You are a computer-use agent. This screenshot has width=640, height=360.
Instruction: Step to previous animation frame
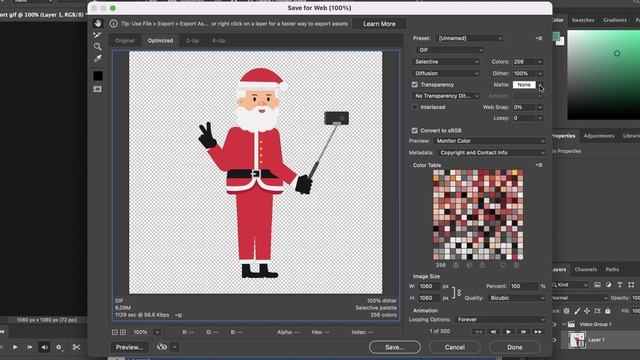[493, 332]
